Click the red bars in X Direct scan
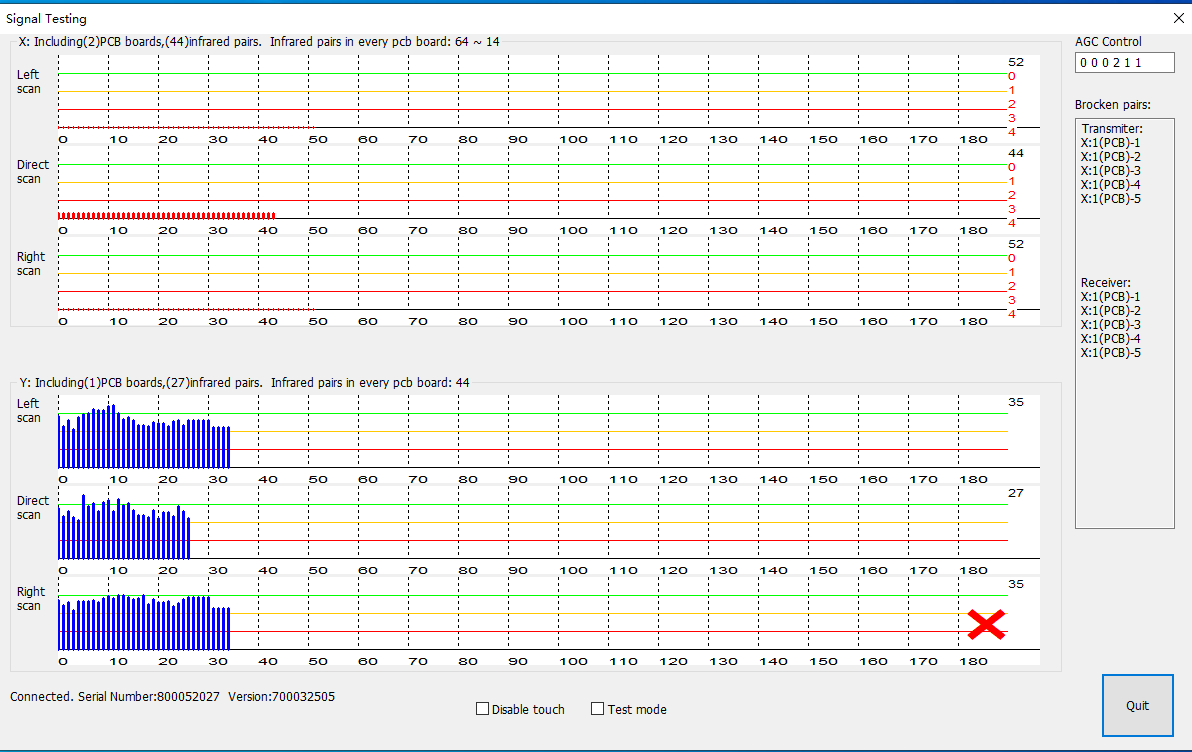This screenshot has height=752, width=1192. pos(165,215)
